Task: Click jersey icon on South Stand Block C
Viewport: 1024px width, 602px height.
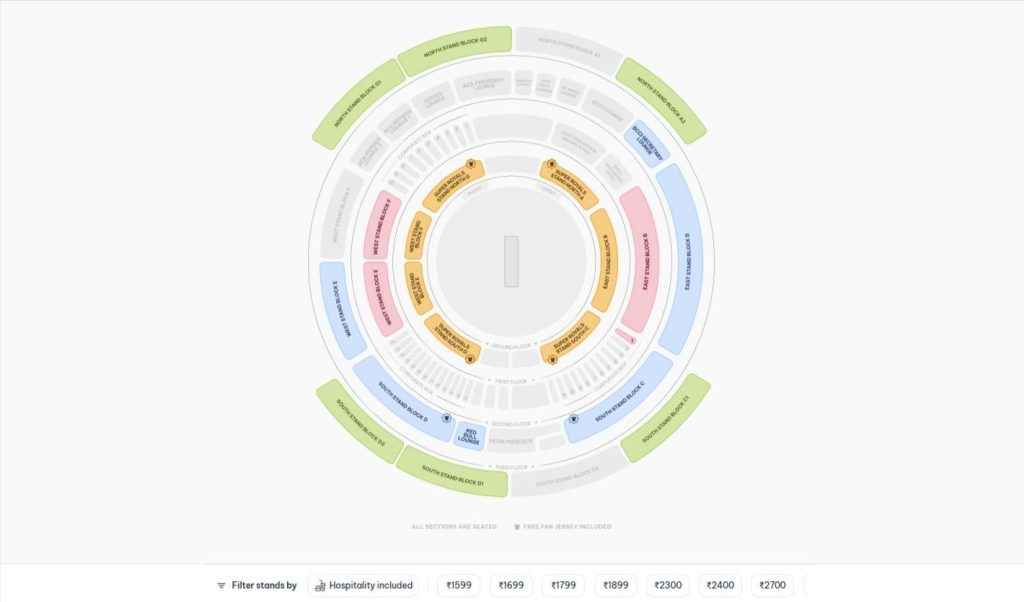Action: 574,419
